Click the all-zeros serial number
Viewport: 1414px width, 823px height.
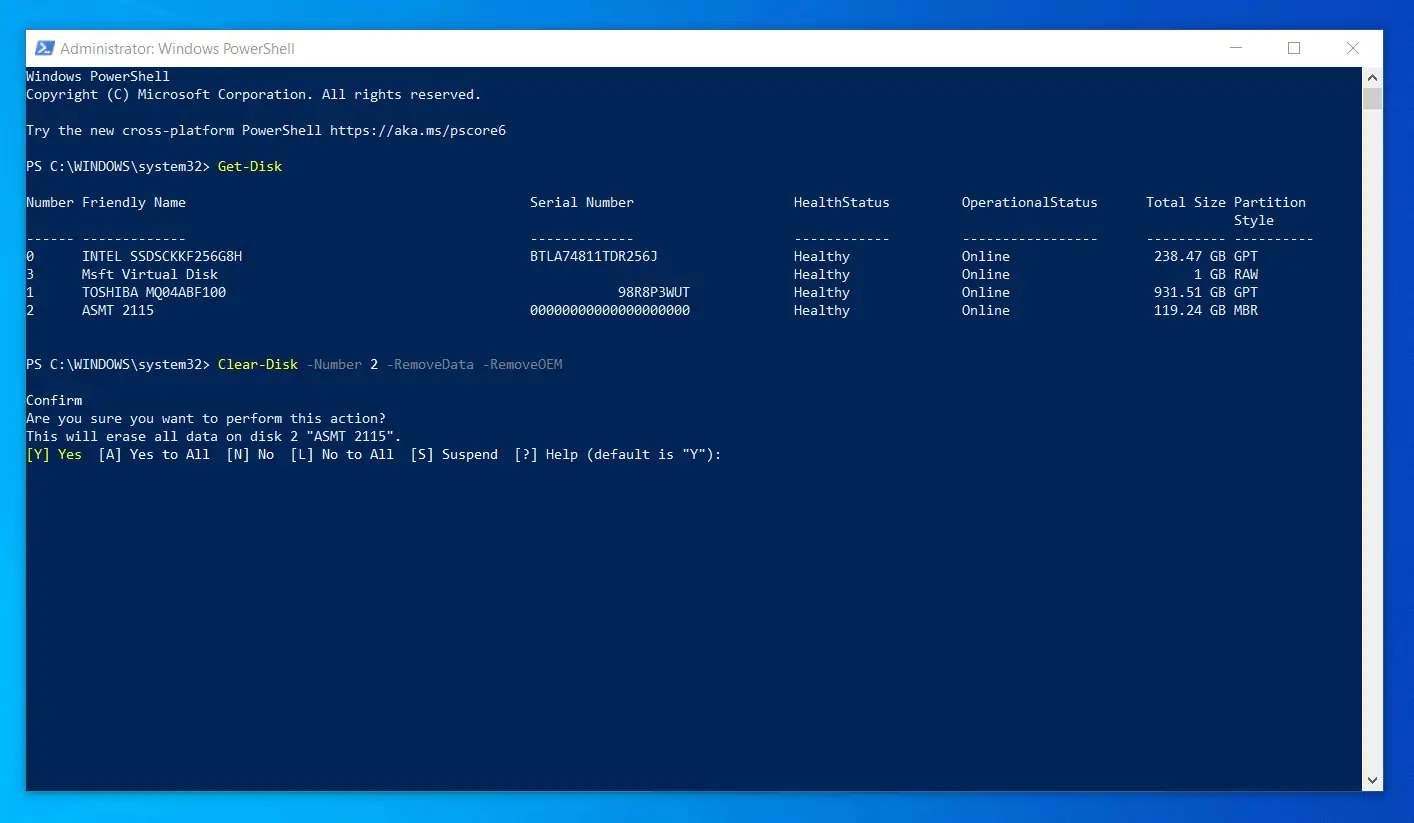pos(610,310)
